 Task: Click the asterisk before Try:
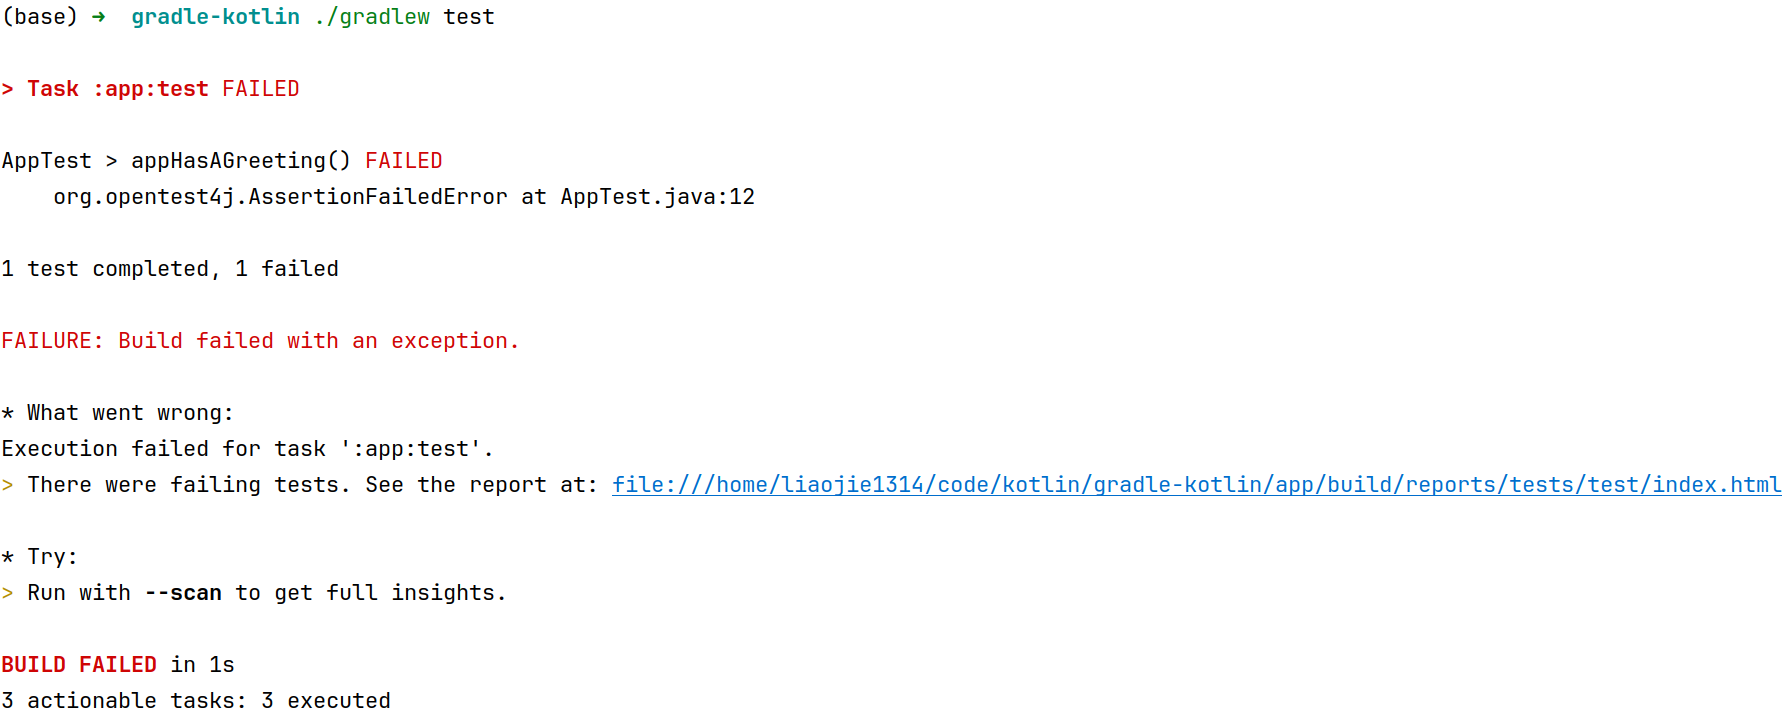click(8, 557)
